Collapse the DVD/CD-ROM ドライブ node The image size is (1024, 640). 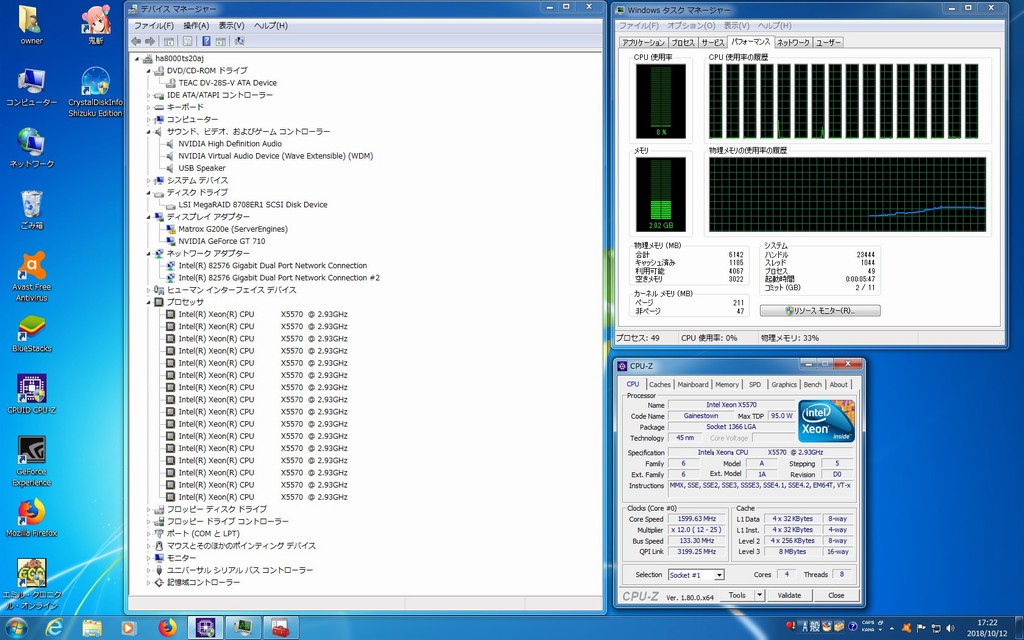(x=148, y=71)
